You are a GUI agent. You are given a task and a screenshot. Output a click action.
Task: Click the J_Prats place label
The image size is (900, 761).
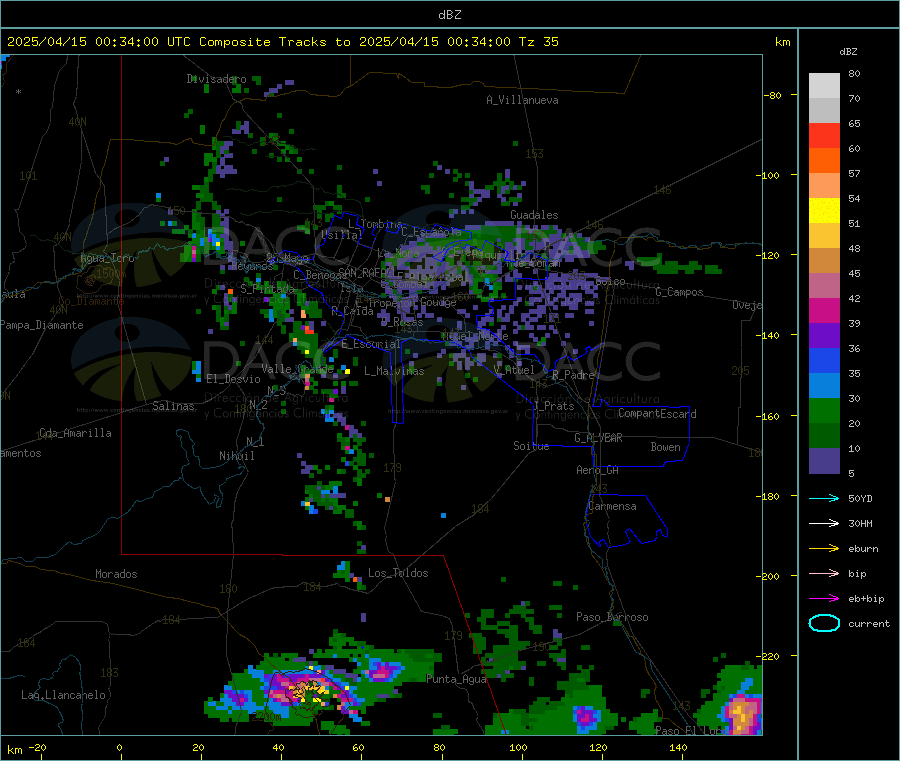[553, 406]
